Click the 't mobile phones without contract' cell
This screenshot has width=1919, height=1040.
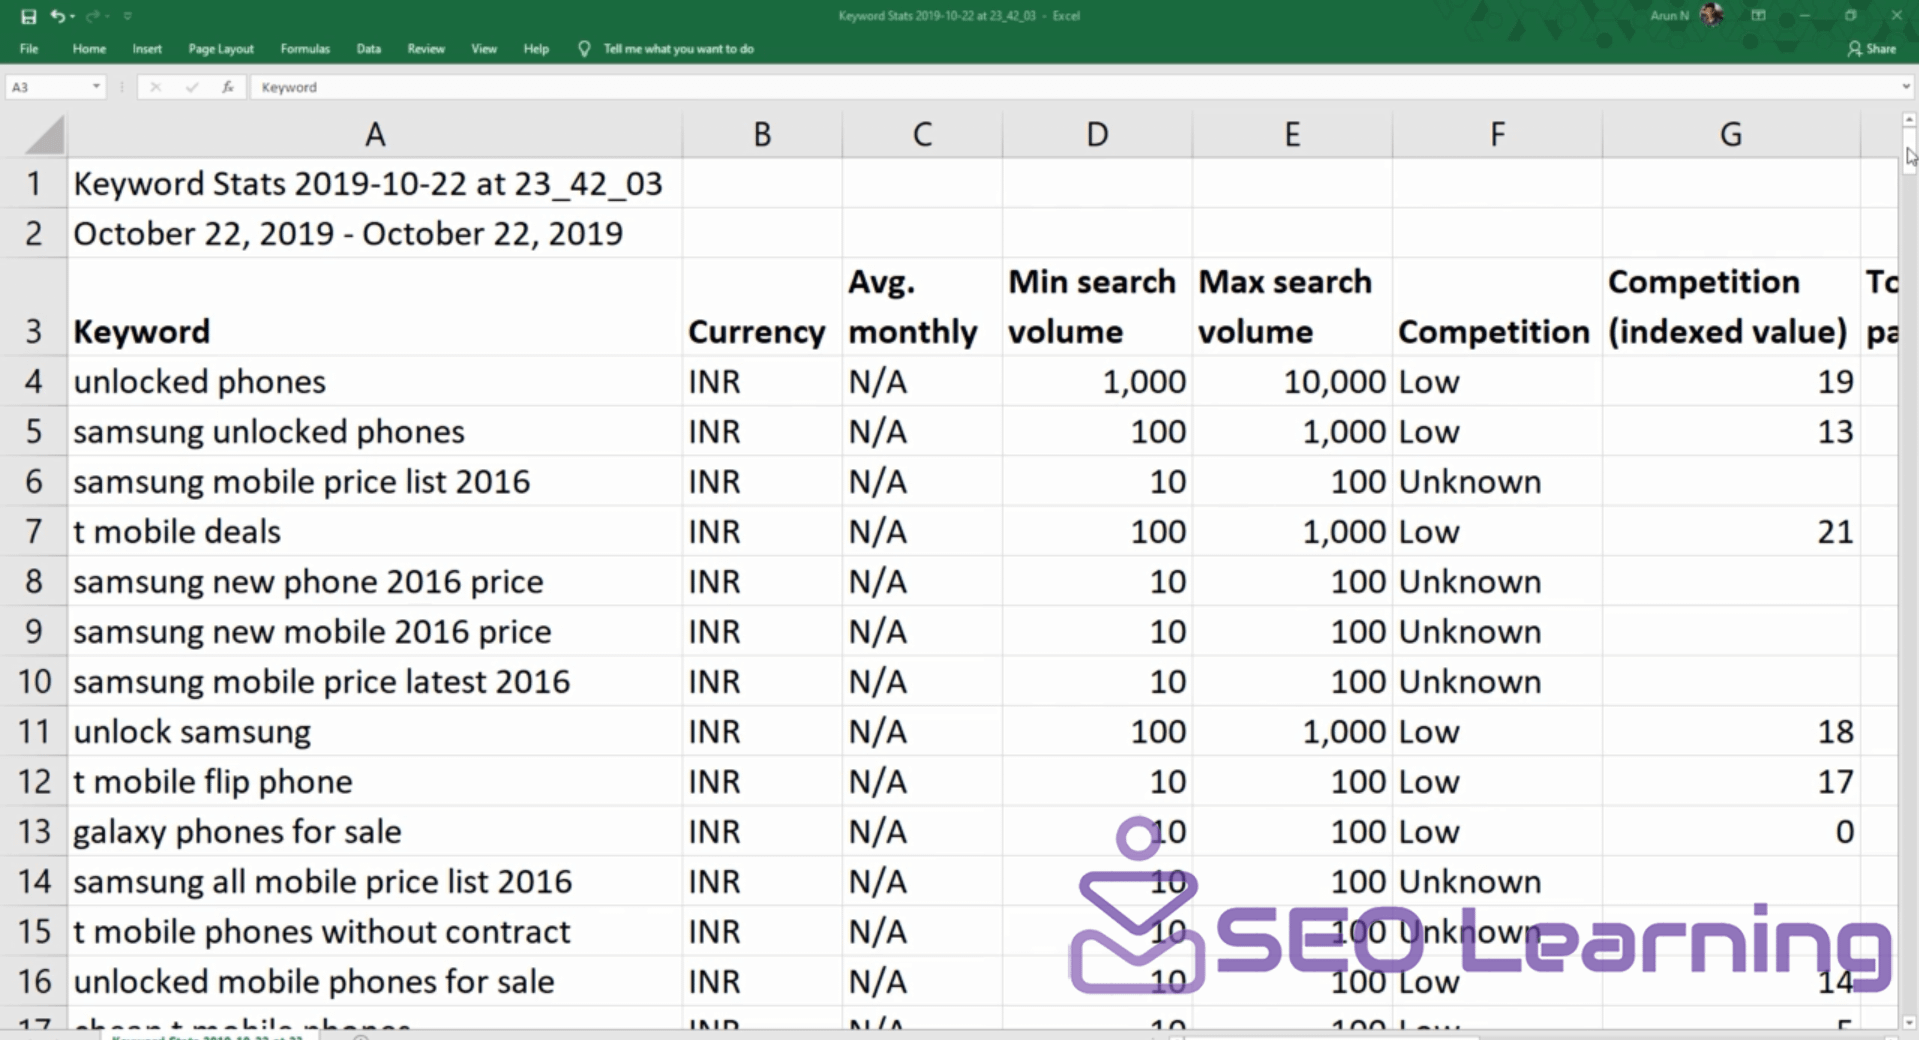pyautogui.click(x=375, y=931)
